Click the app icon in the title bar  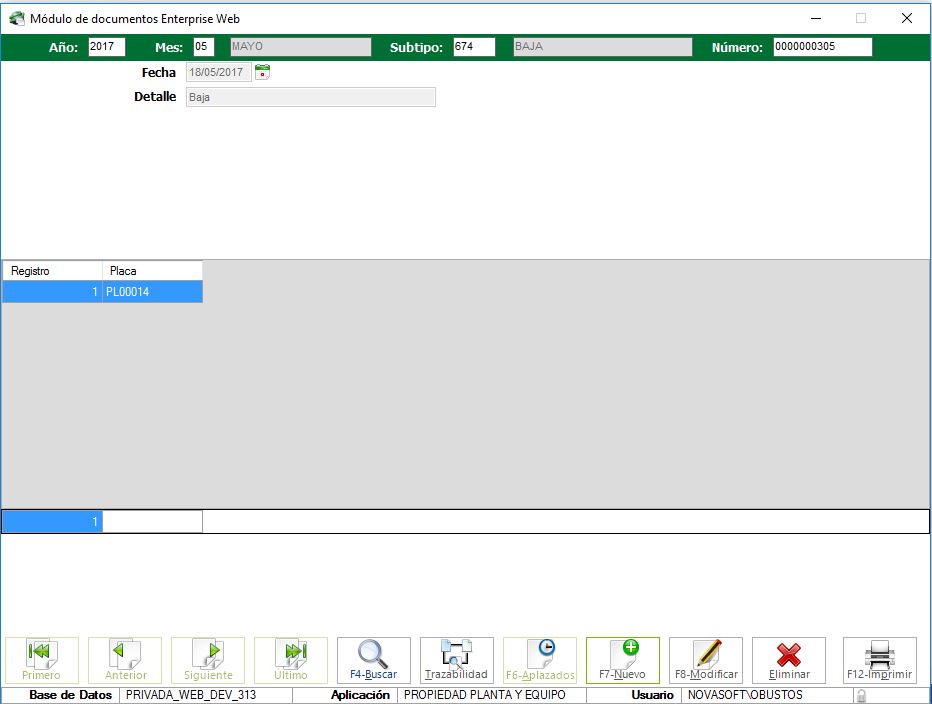(x=17, y=18)
